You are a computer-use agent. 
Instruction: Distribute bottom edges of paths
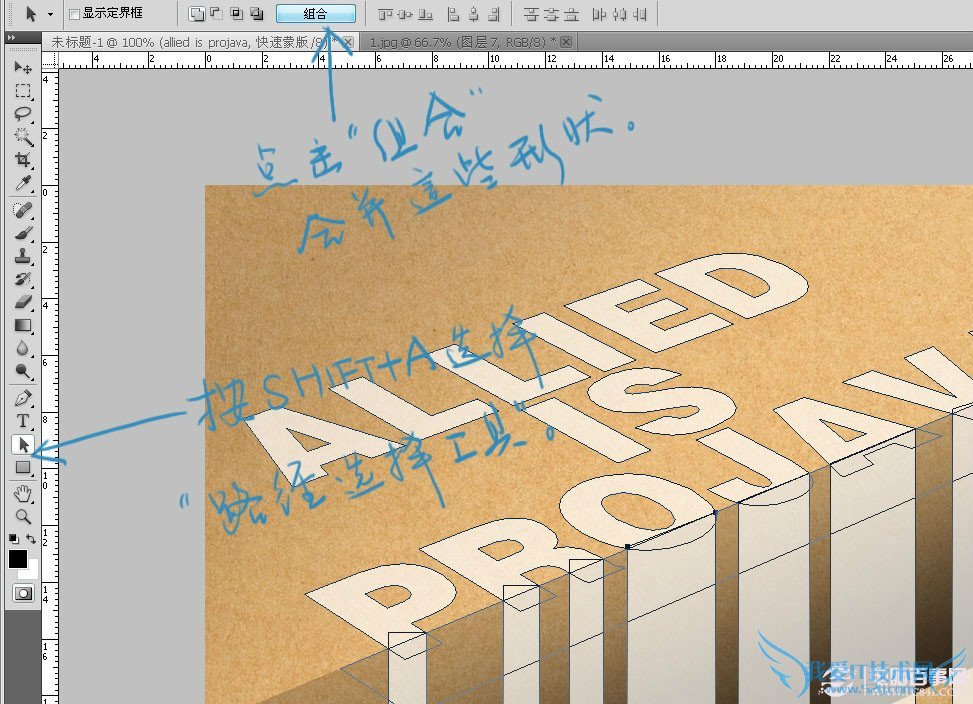(x=572, y=14)
